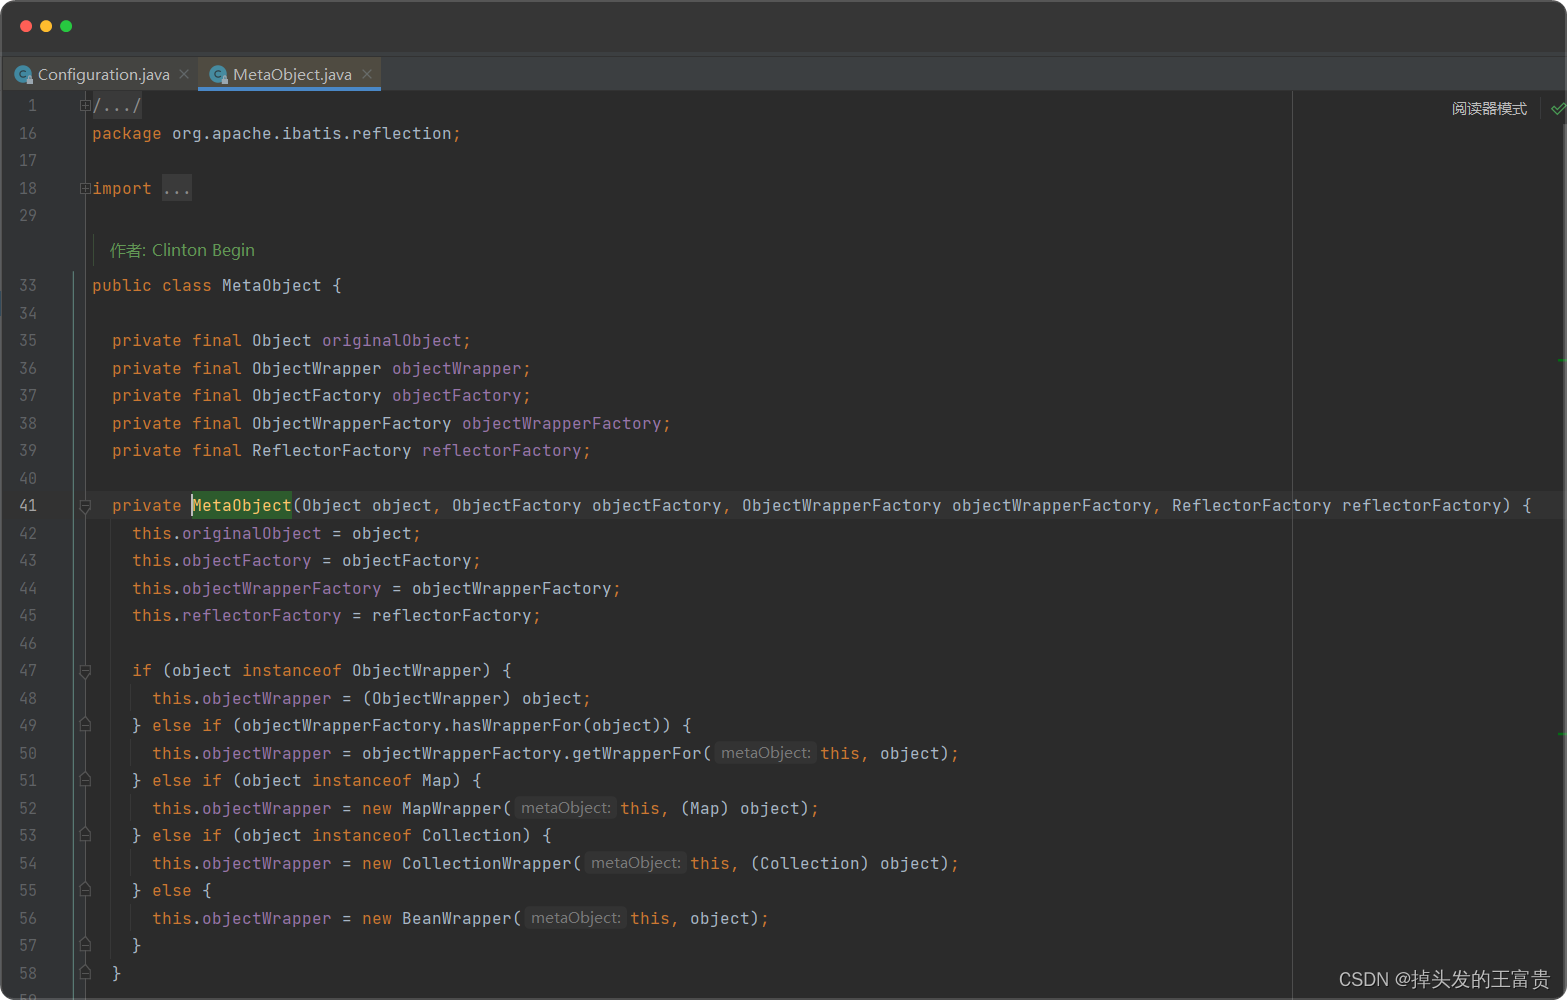Select the MetaObject.java tab
This screenshot has height=1000, width=1567.
[292, 74]
